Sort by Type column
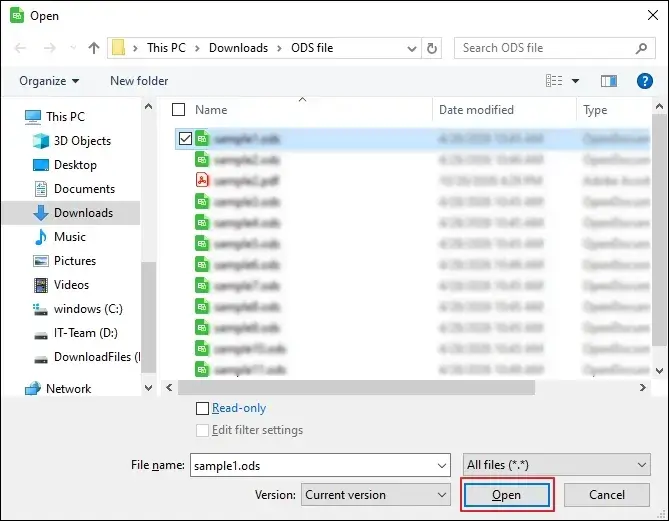 coord(595,110)
